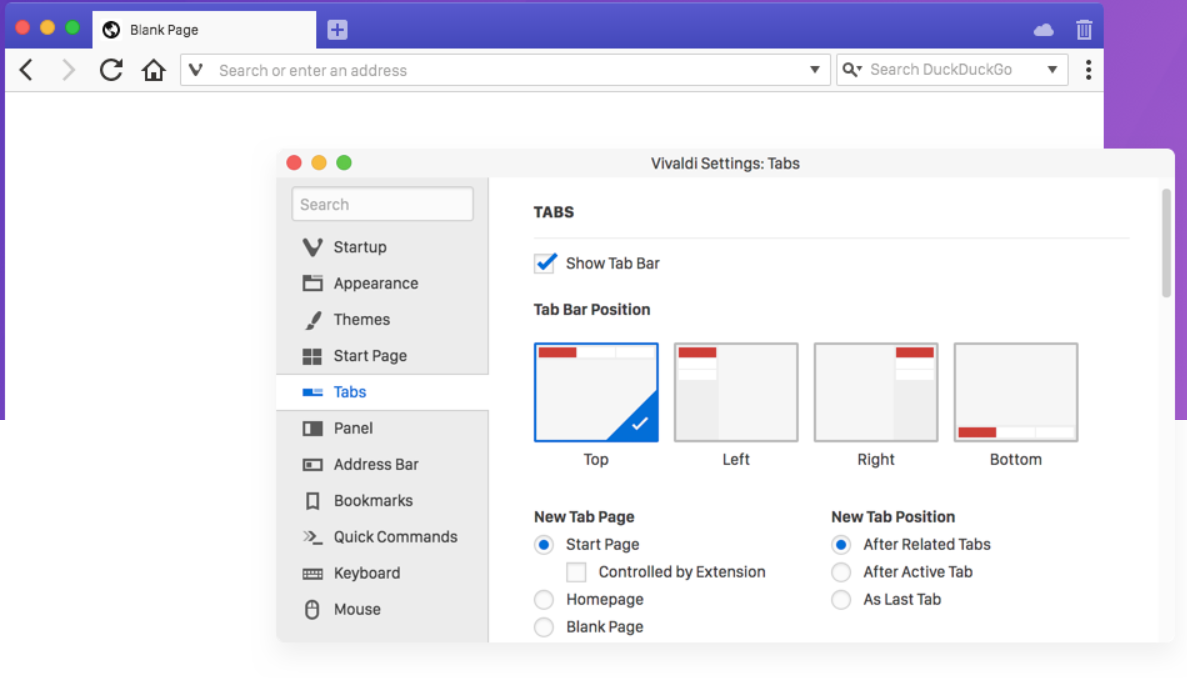Select After Active Tab position

coord(841,572)
